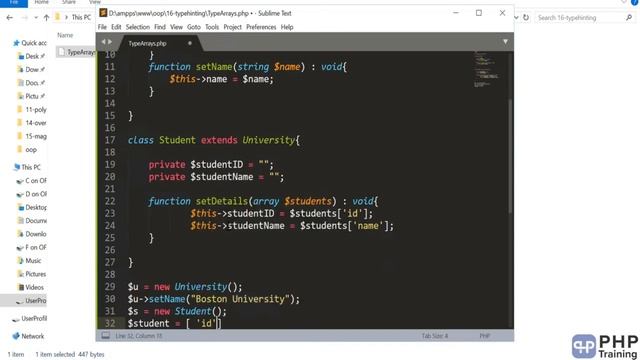Click line number 29 in the gutter
640x360 pixels.
[x=110, y=287]
